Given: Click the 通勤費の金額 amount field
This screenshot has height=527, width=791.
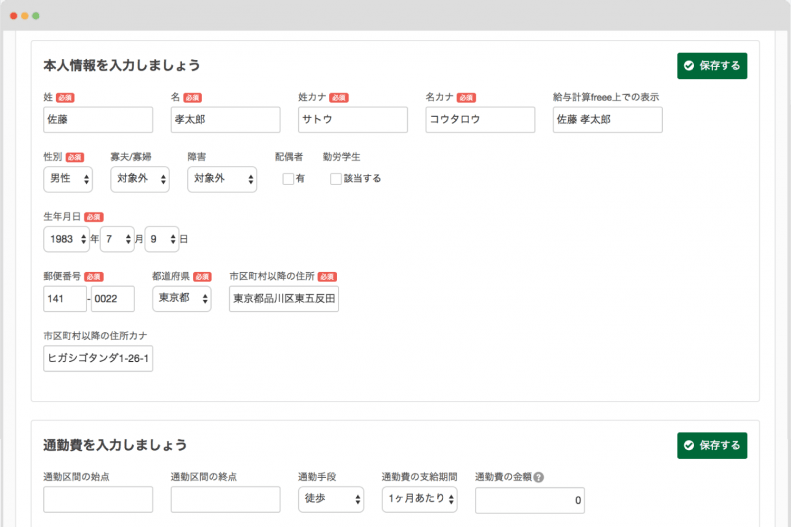Looking at the screenshot, I should 529,500.
